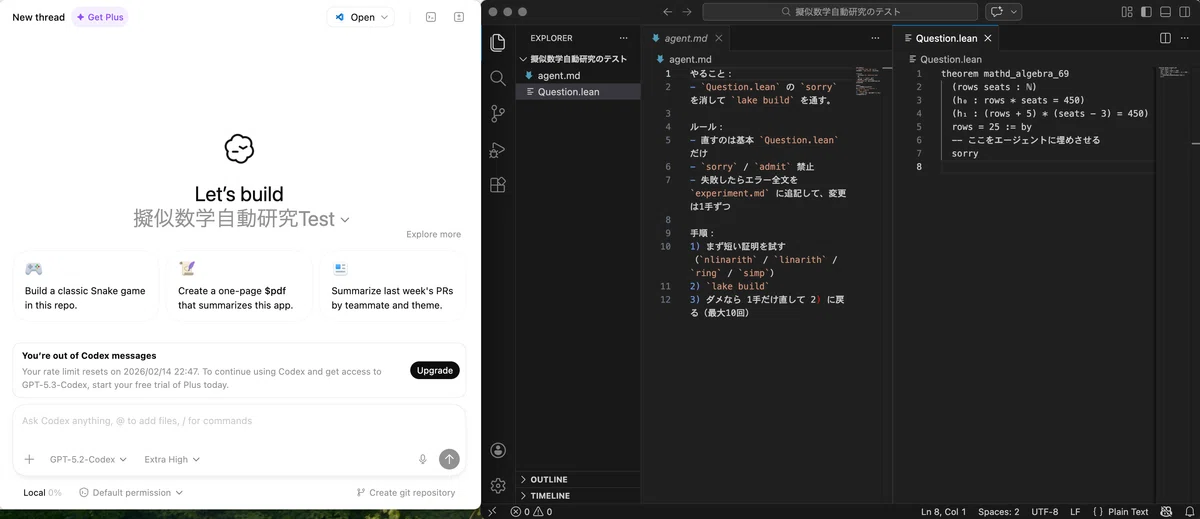The height and width of the screenshot is (519, 1200).
Task: Click the Ask Codex anything input field
Action: 240,421
